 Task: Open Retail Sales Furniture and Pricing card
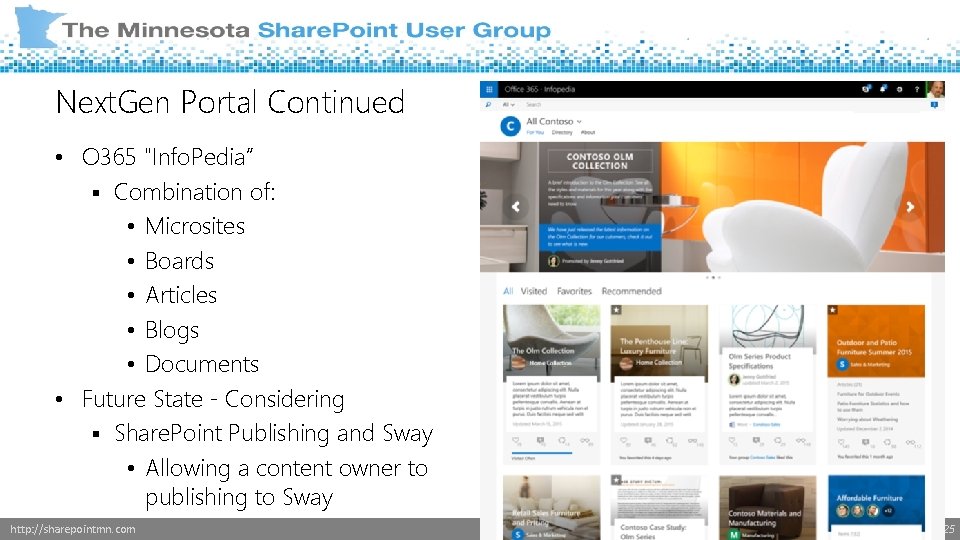(551, 507)
